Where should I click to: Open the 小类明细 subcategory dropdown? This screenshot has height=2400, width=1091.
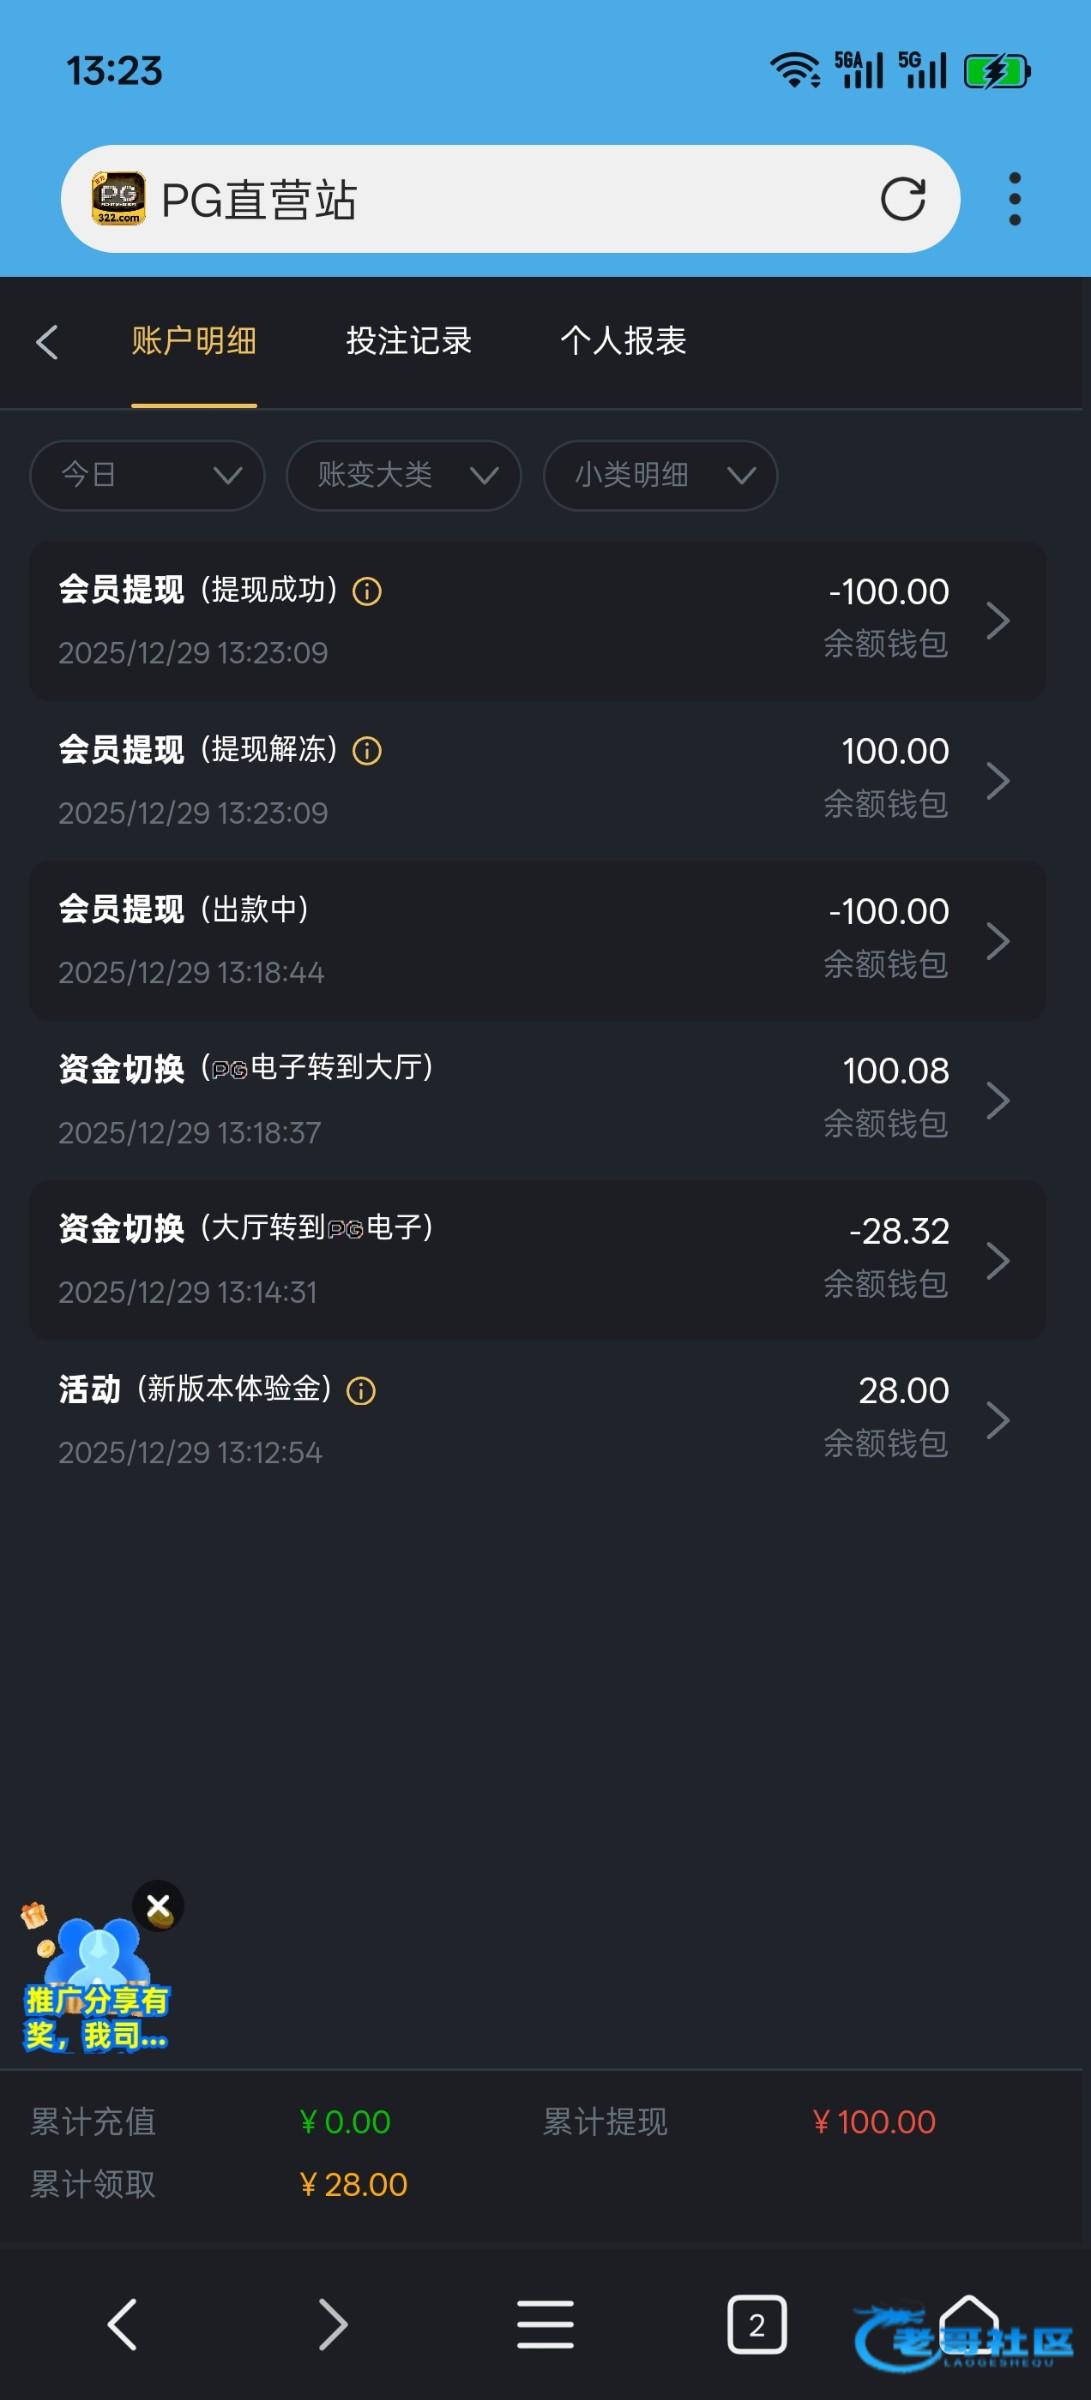click(660, 476)
